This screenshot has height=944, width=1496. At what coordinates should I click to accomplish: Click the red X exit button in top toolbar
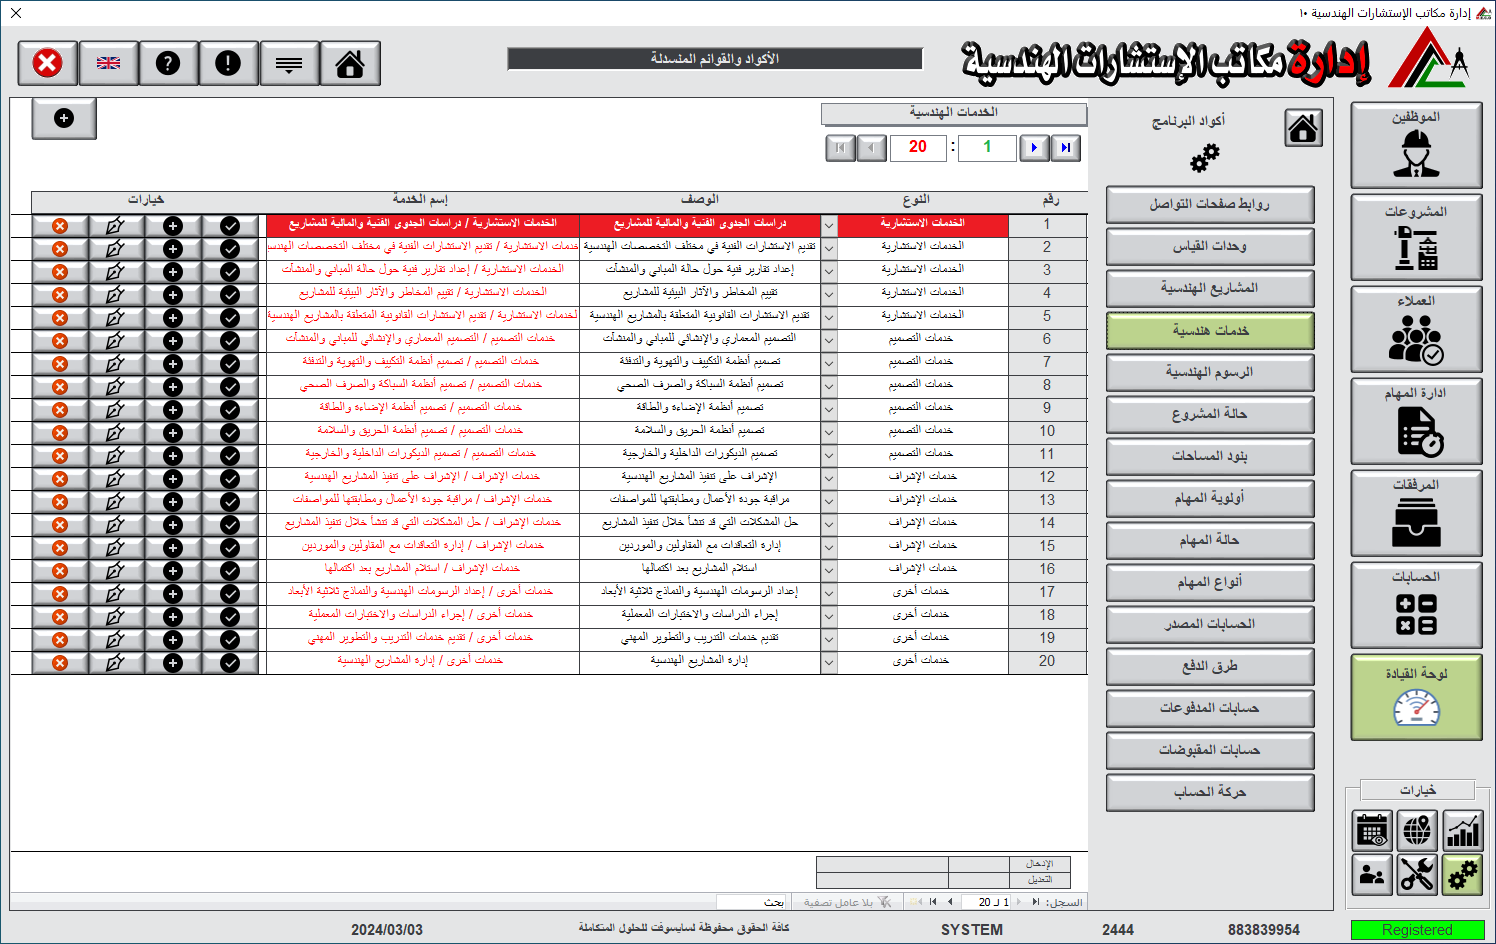[x=47, y=63]
